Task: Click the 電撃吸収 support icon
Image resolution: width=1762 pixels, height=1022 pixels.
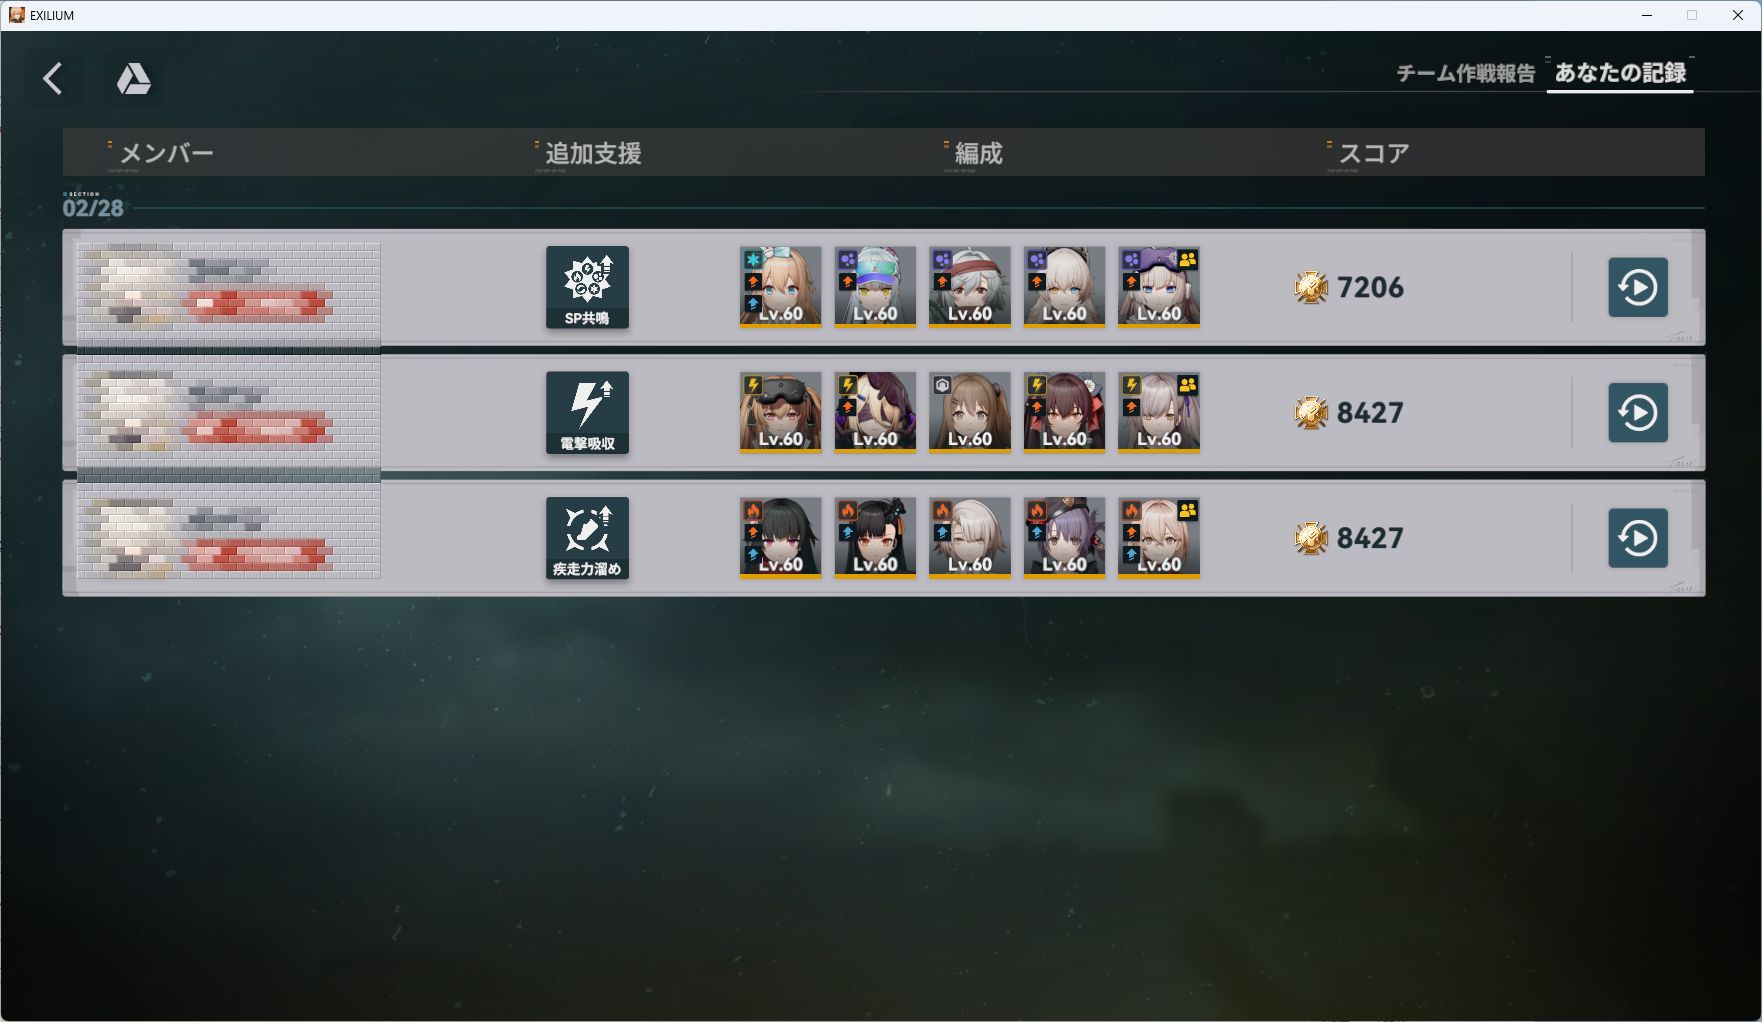Action: (x=587, y=412)
